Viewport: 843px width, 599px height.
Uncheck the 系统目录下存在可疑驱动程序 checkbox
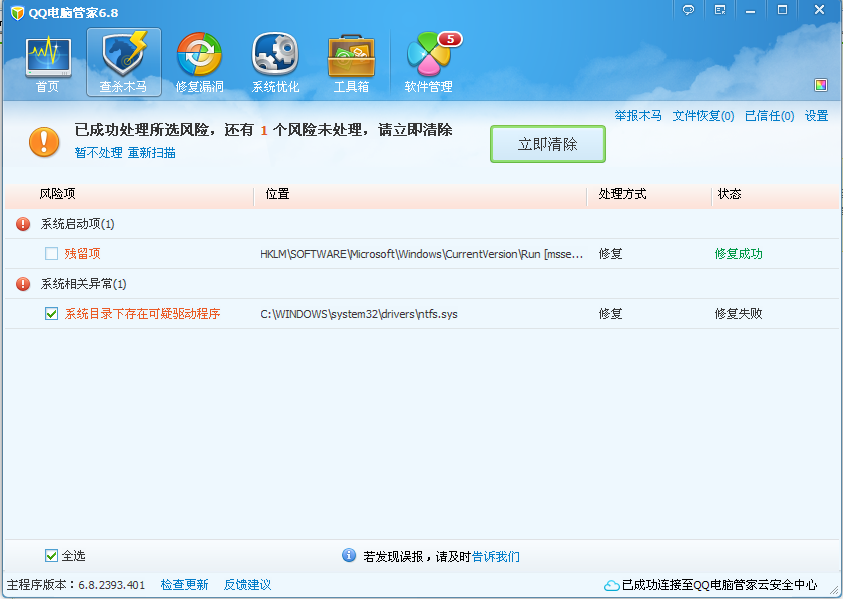(x=52, y=314)
